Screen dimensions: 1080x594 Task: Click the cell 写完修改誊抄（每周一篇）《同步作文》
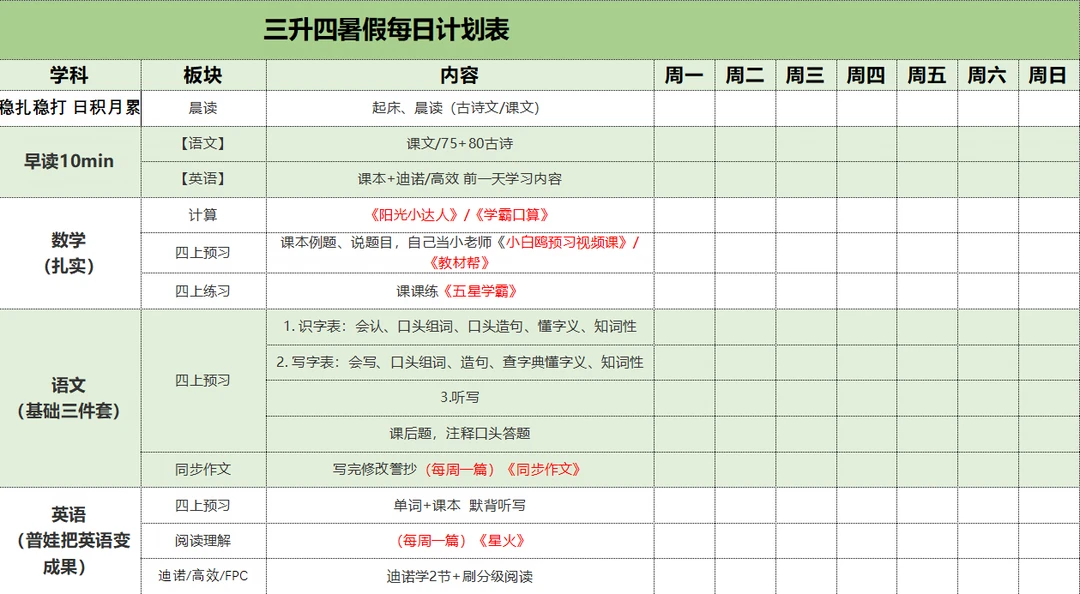[460, 469]
